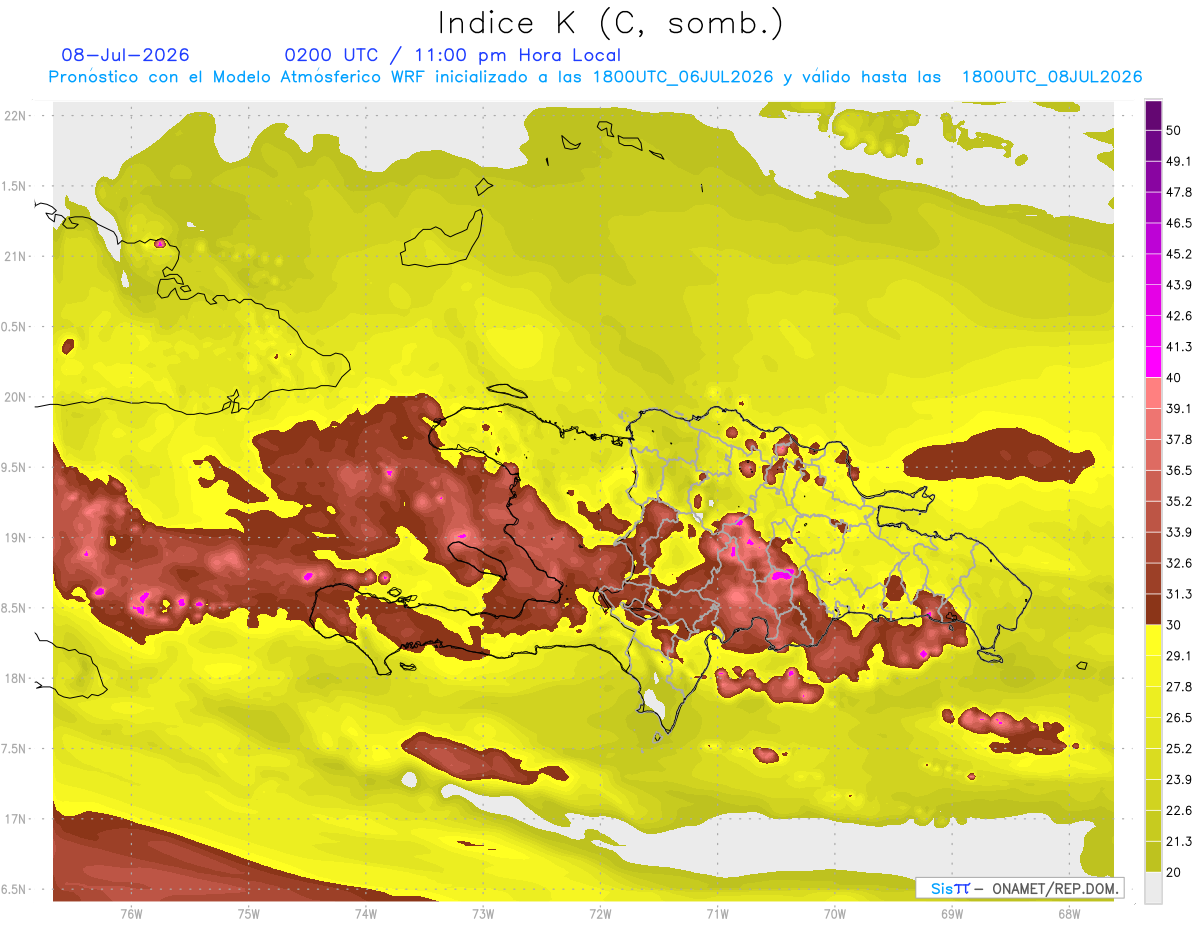Click the colorbar value '23.9'
1200x927 pixels.
pyautogui.click(x=1178, y=780)
